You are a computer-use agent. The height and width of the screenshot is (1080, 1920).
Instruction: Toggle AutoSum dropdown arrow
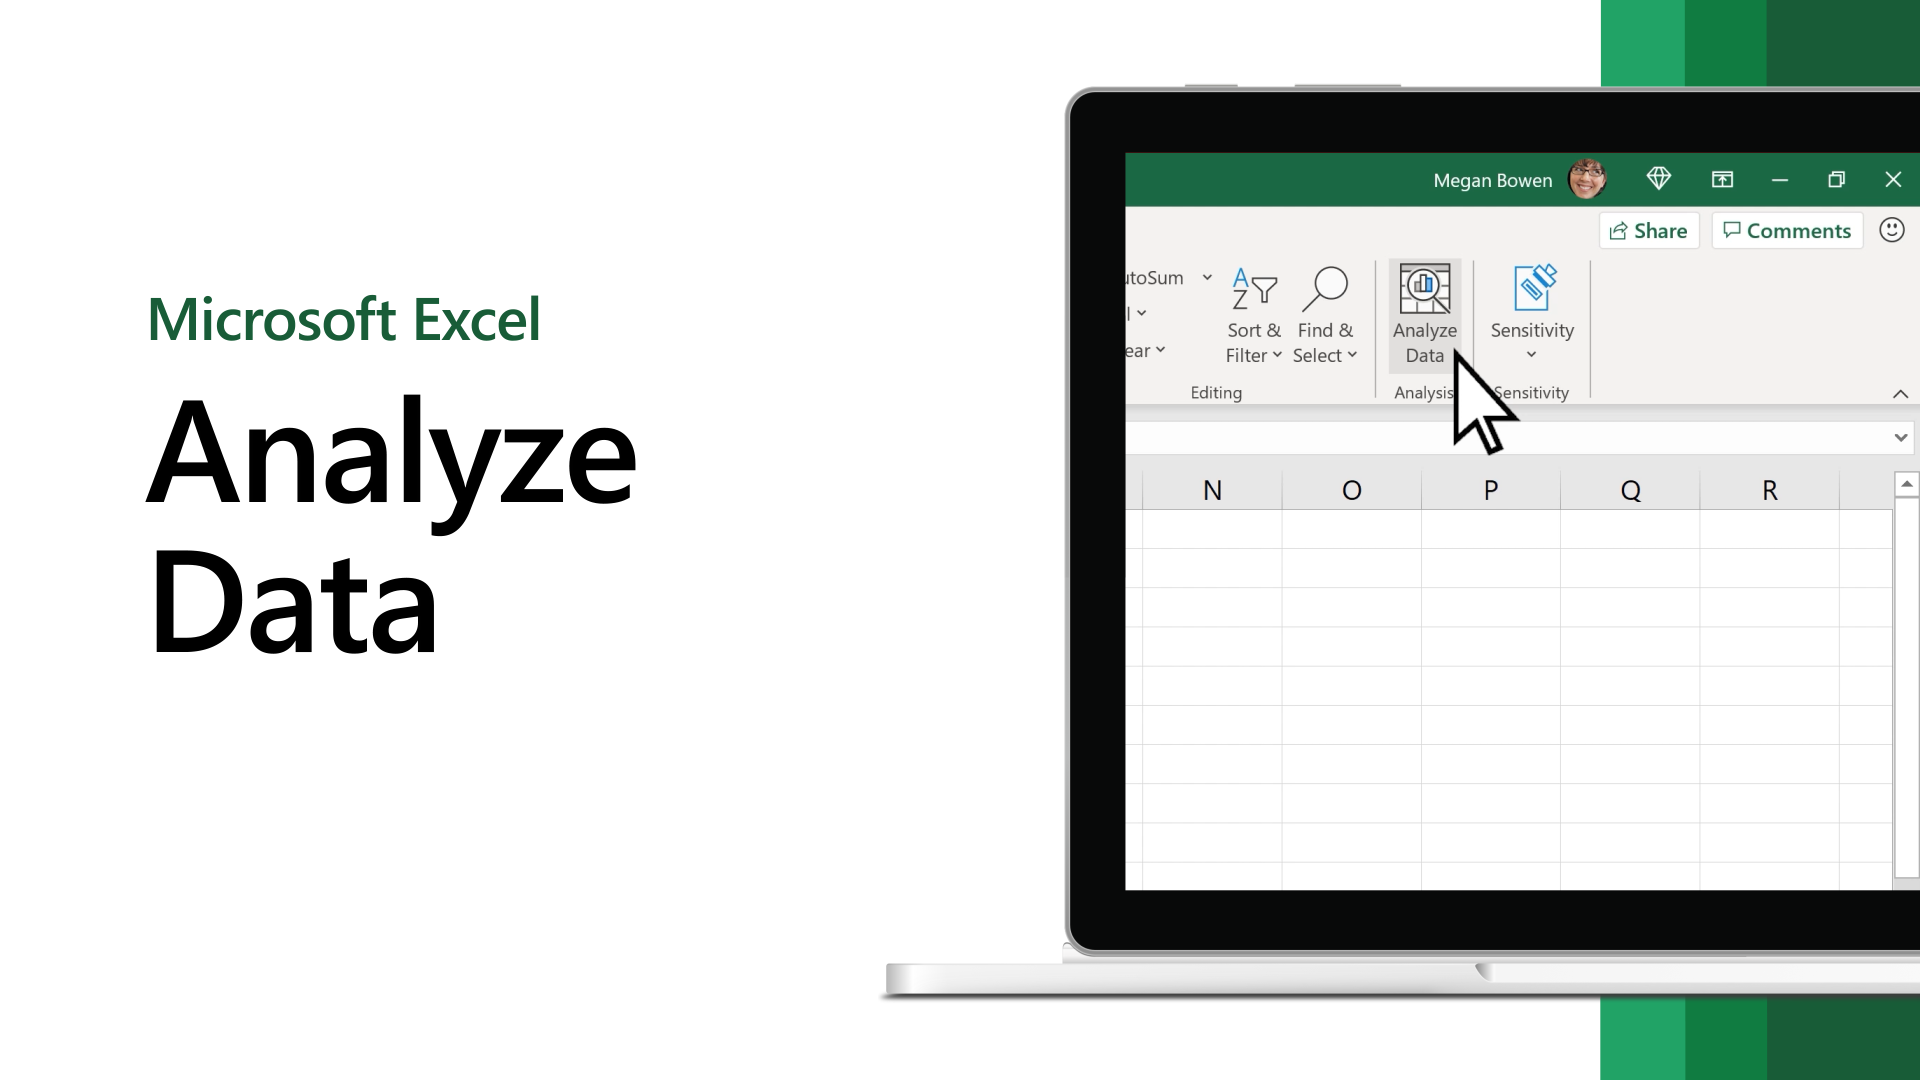click(x=1207, y=278)
